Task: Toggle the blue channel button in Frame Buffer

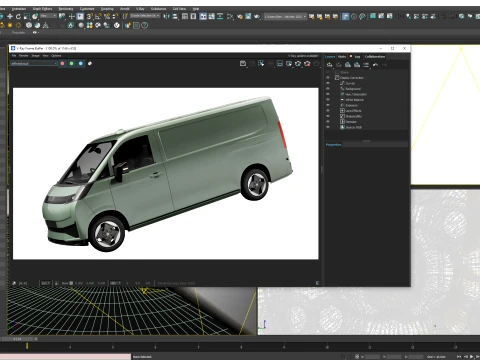Action: (81, 63)
